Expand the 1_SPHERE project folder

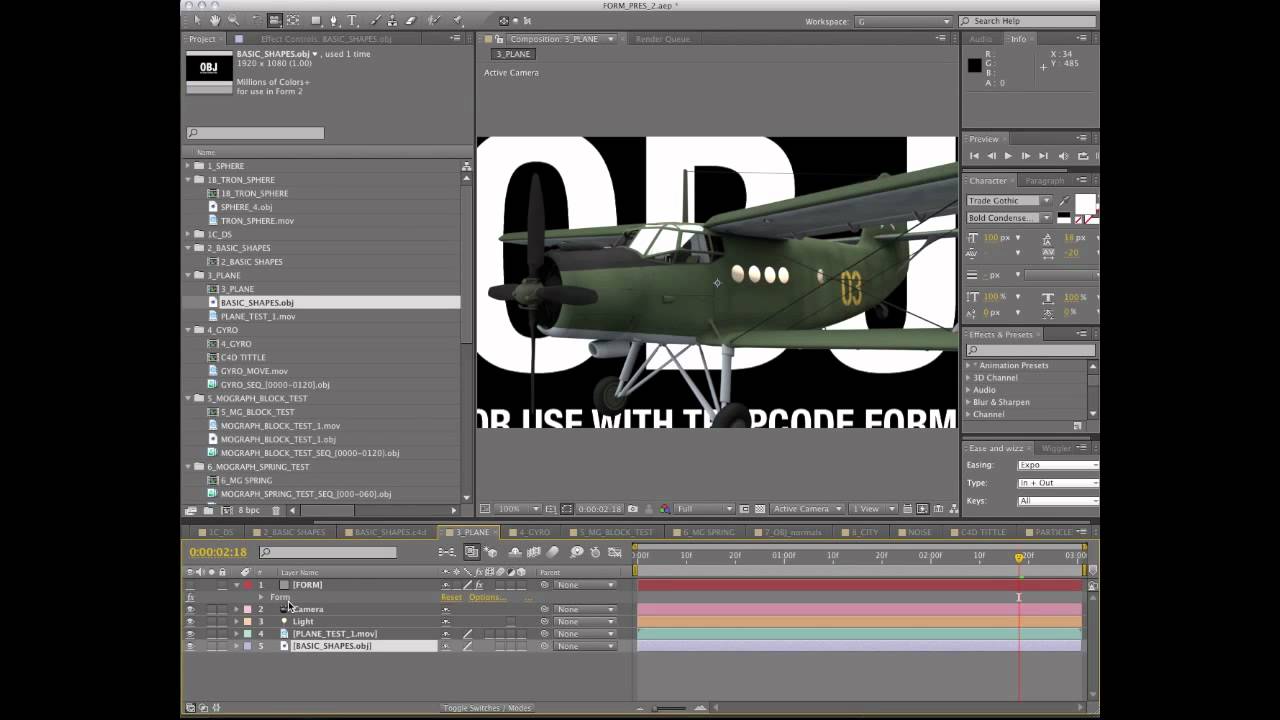188,166
